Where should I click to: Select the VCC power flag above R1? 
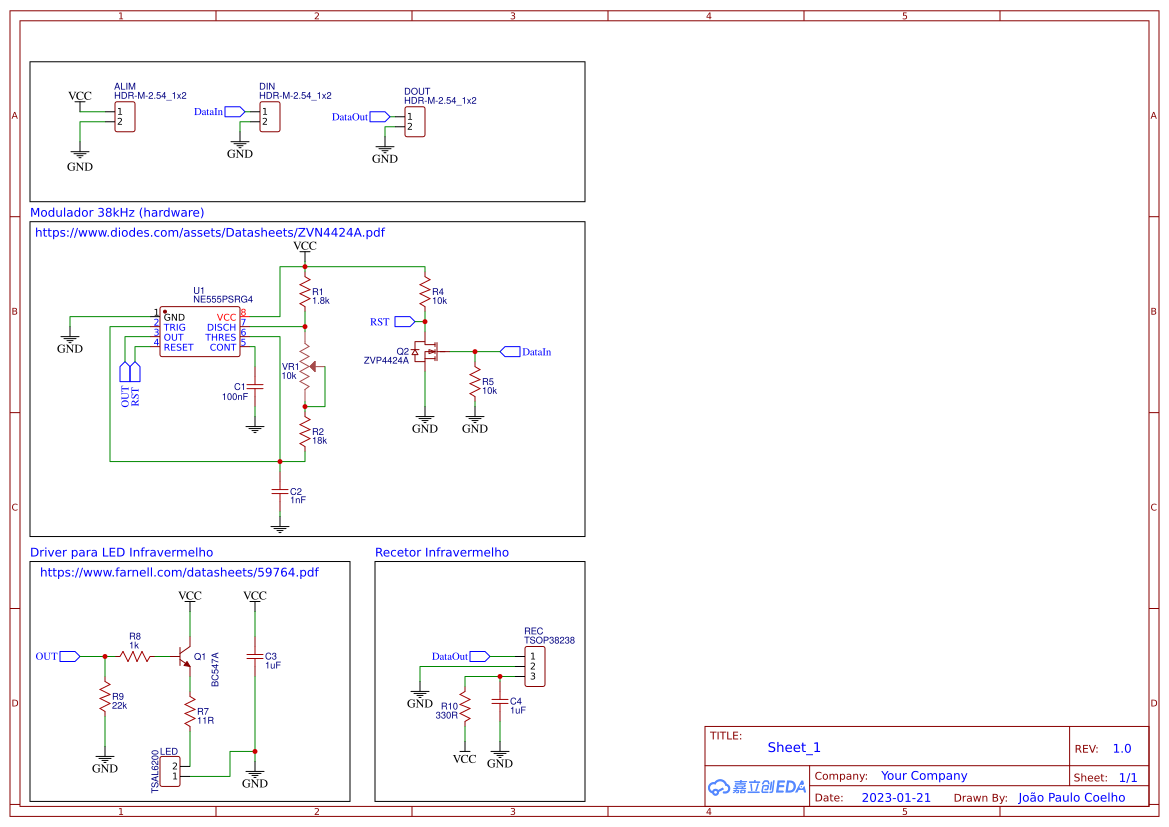(x=304, y=250)
